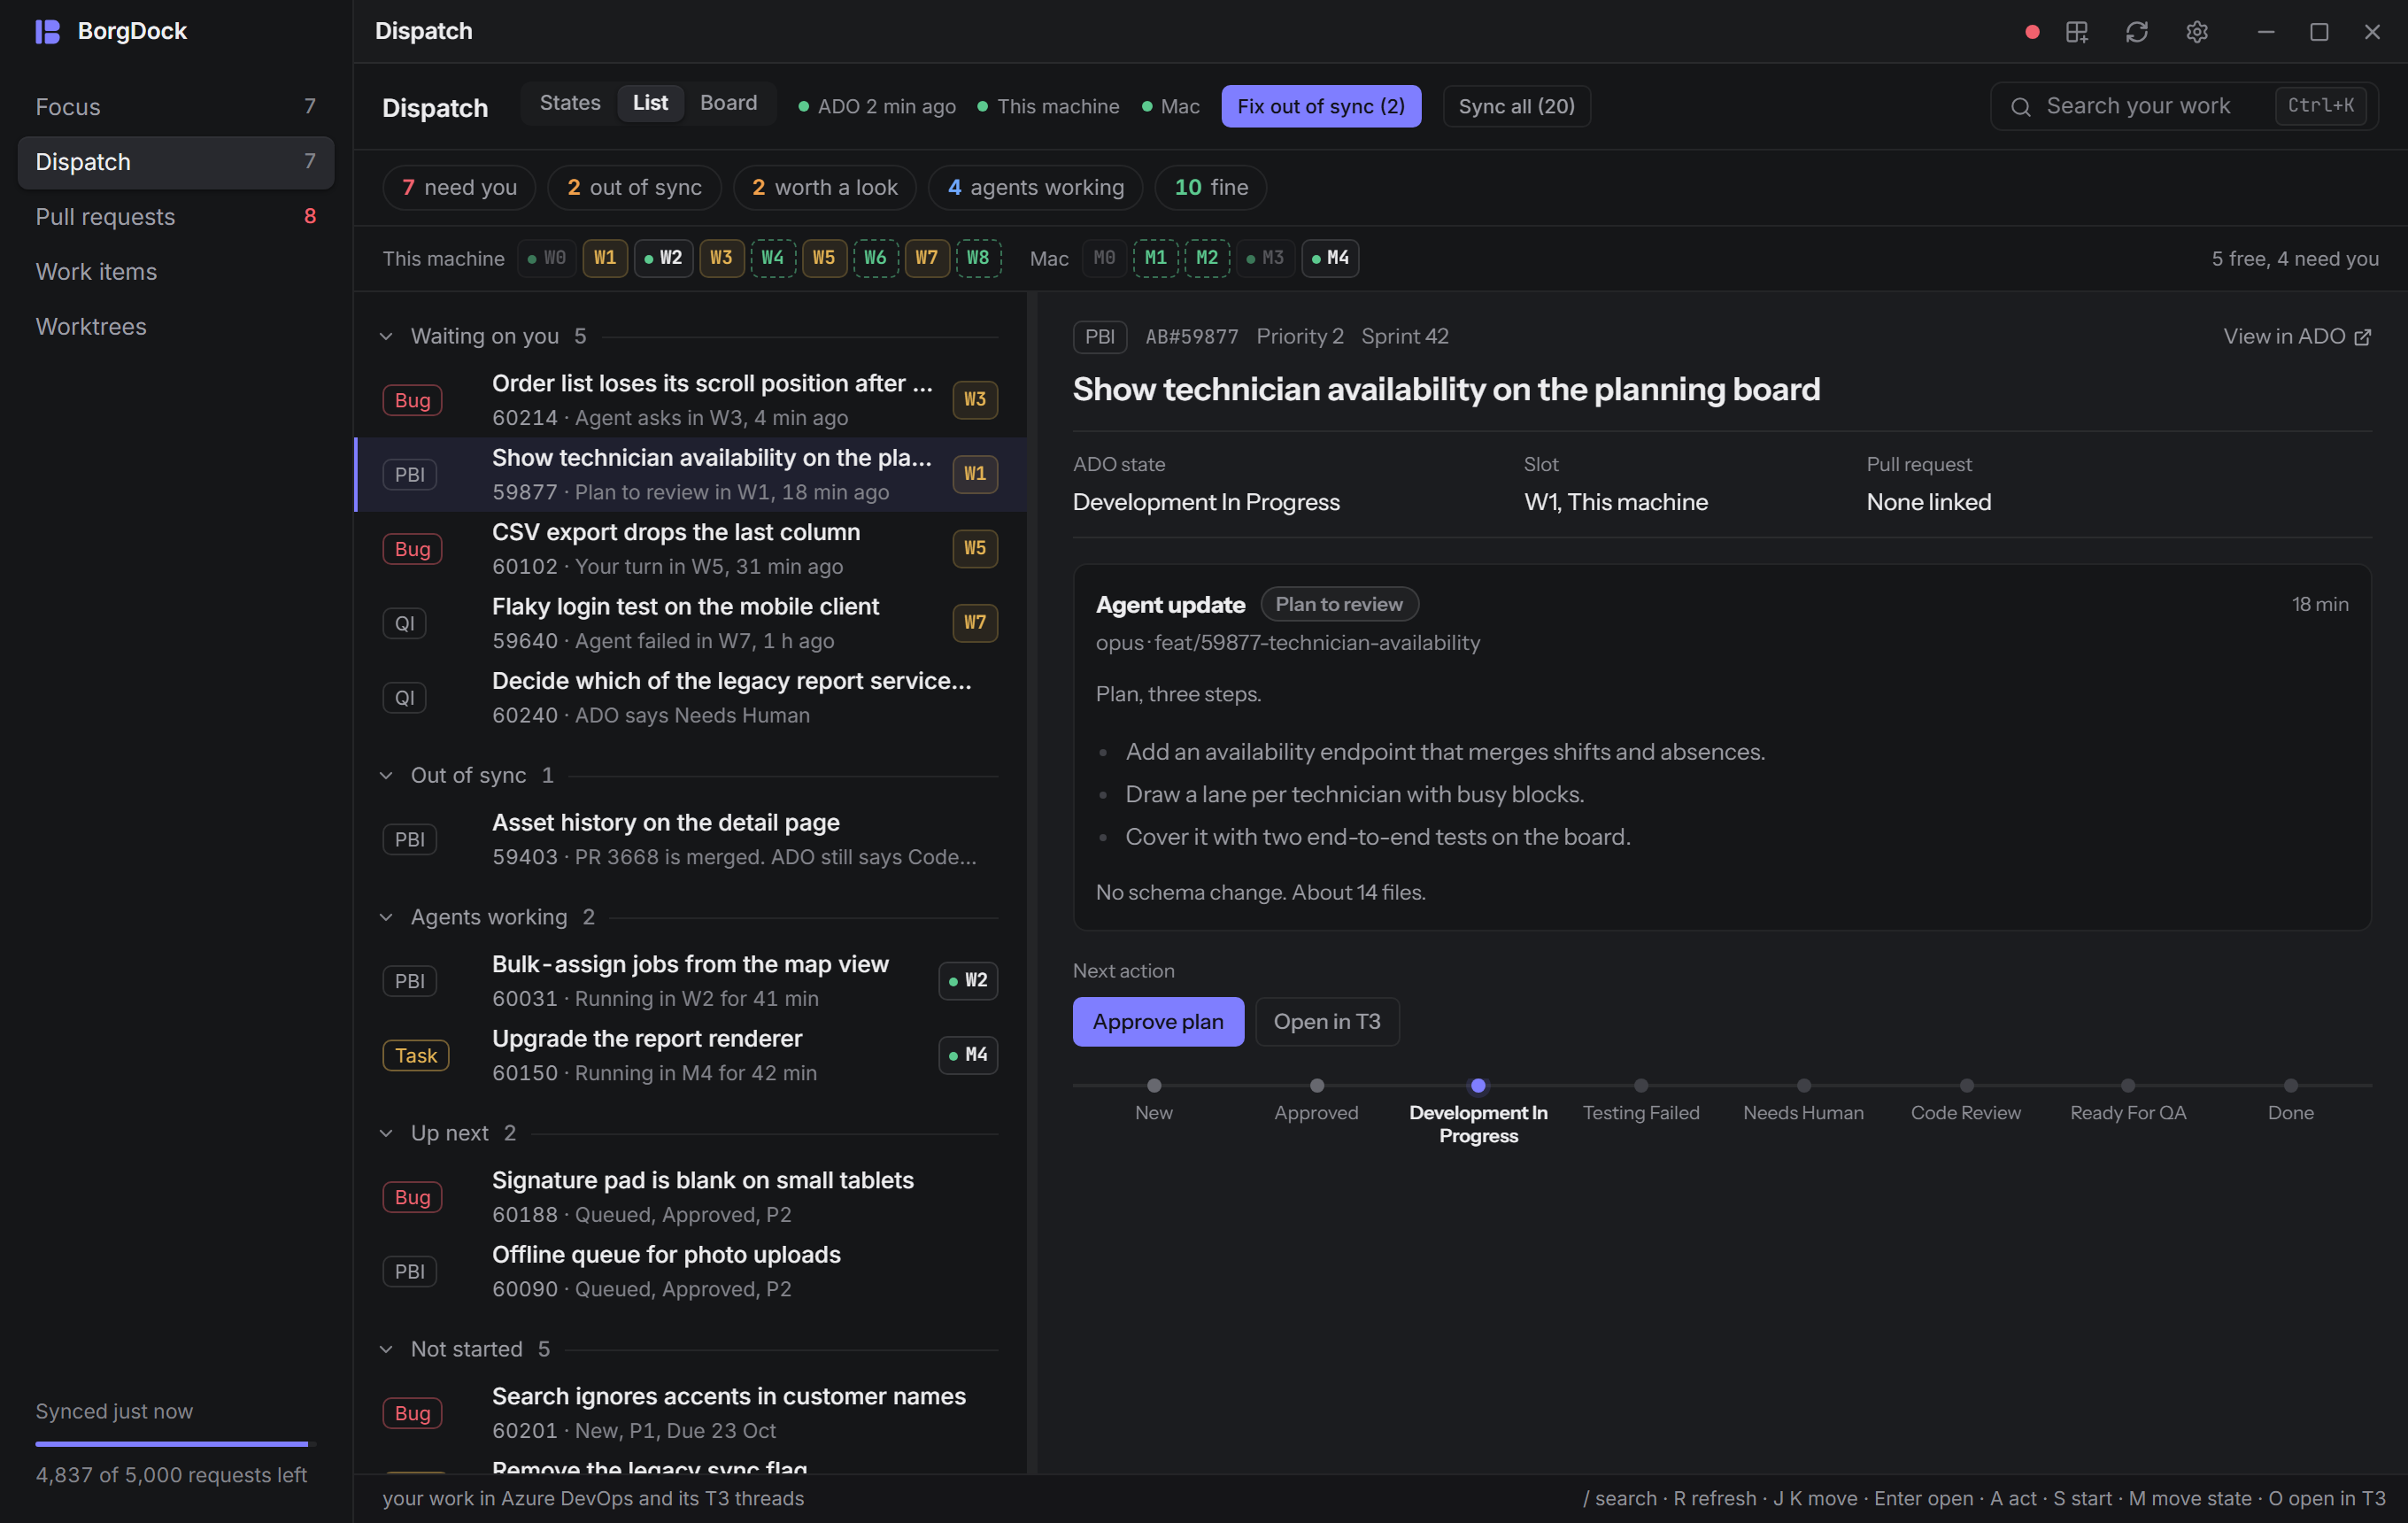2408x1523 pixels.
Task: Click the 'Sync all (20)' button
Action: [x=1516, y=107]
